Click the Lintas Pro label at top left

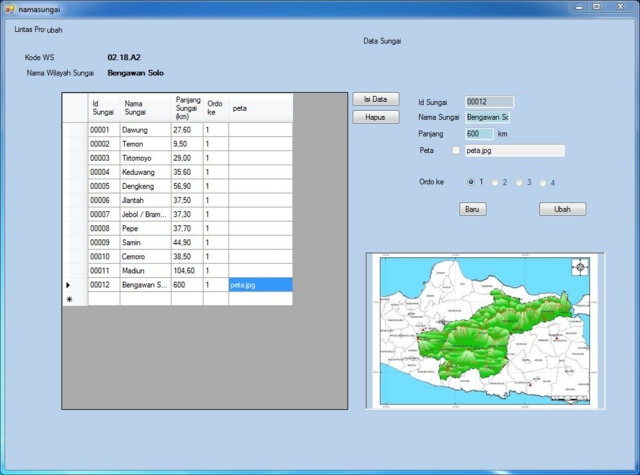coord(28,29)
